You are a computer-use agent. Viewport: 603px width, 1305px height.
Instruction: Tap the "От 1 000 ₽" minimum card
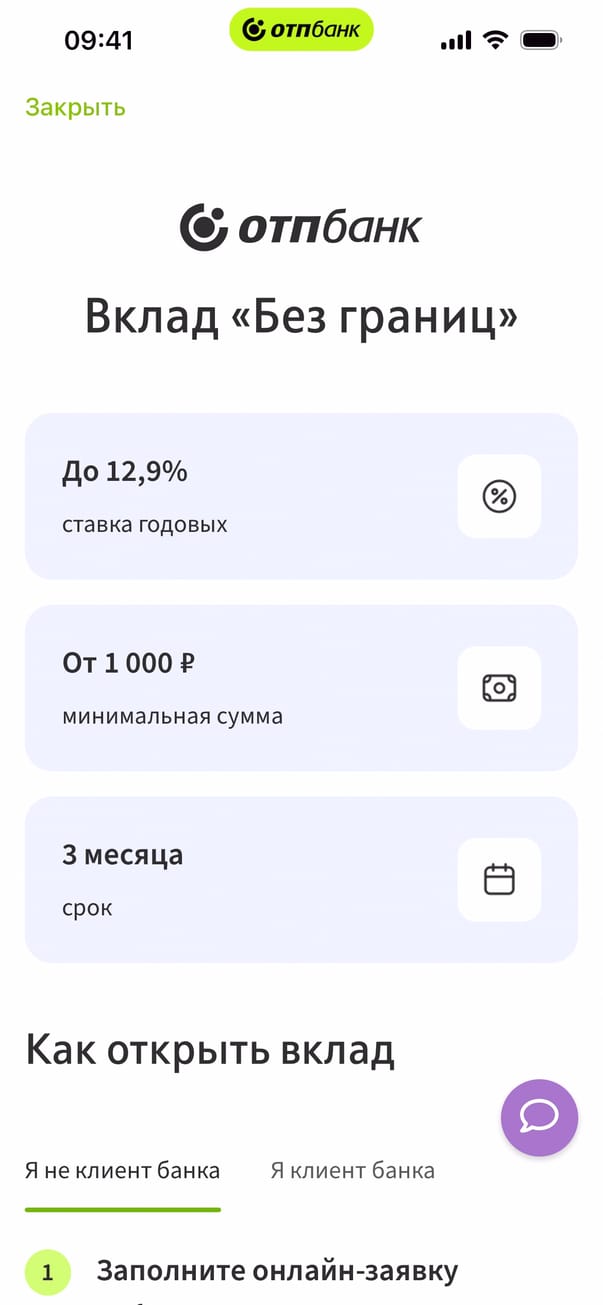tap(240, 688)
